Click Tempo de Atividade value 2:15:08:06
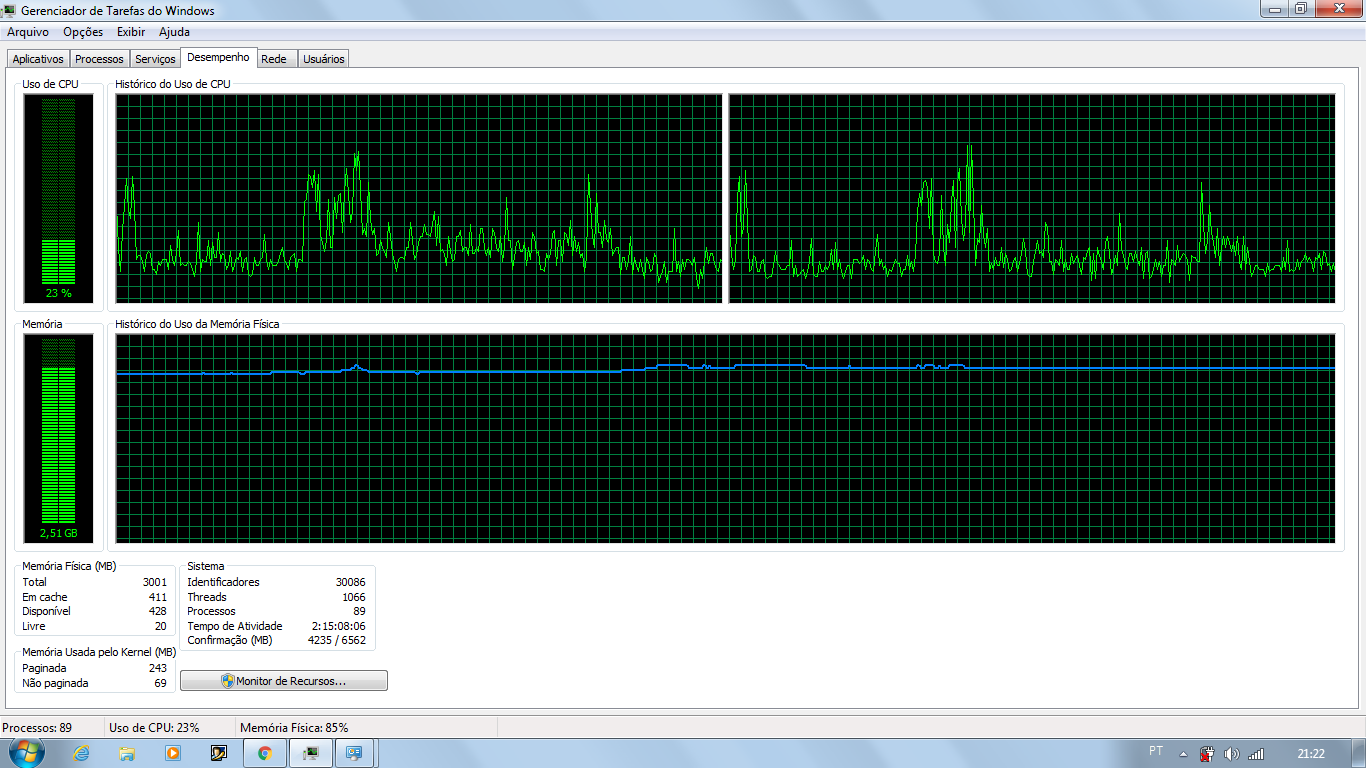This screenshot has width=1366, height=768. click(339, 626)
